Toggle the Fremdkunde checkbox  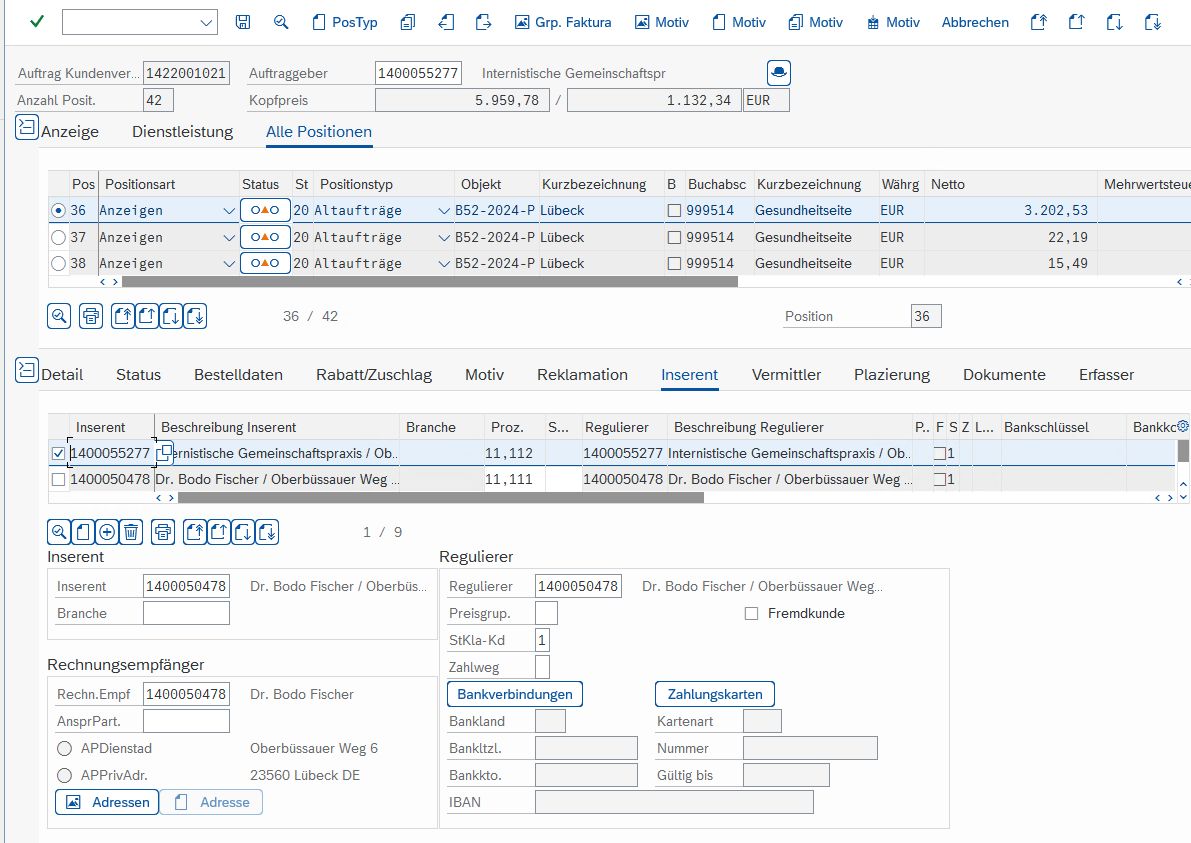(x=751, y=614)
